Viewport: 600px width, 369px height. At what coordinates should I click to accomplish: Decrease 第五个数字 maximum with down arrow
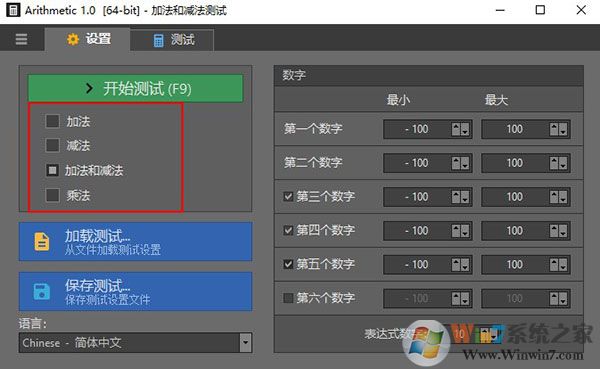pos(563,264)
